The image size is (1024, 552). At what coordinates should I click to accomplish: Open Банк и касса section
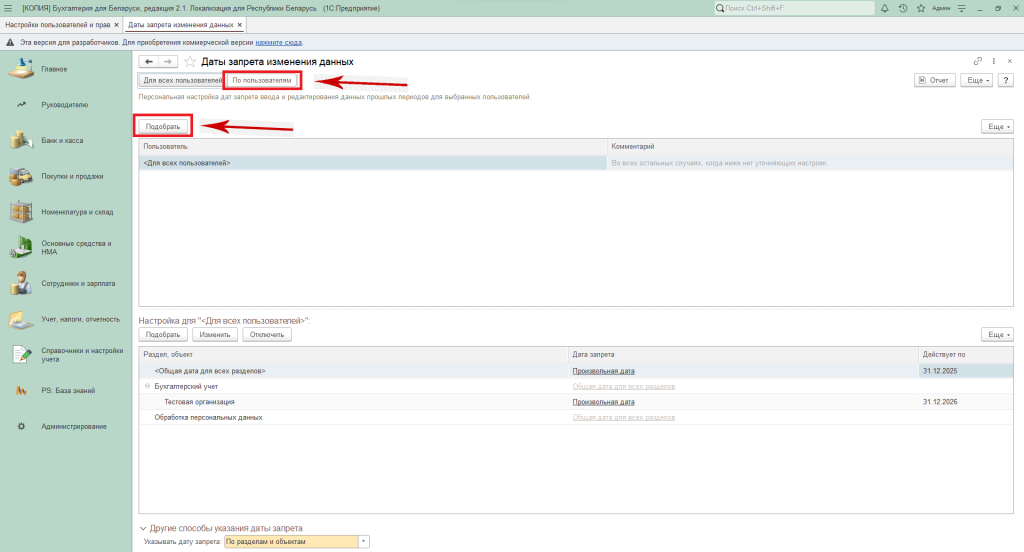coord(62,140)
